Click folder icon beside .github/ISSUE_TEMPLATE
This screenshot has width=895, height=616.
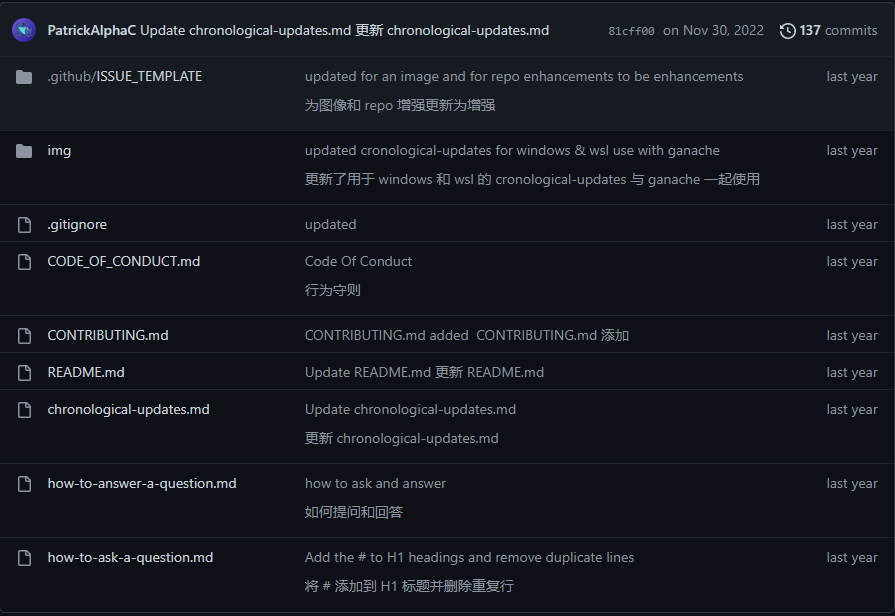click(x=24, y=77)
